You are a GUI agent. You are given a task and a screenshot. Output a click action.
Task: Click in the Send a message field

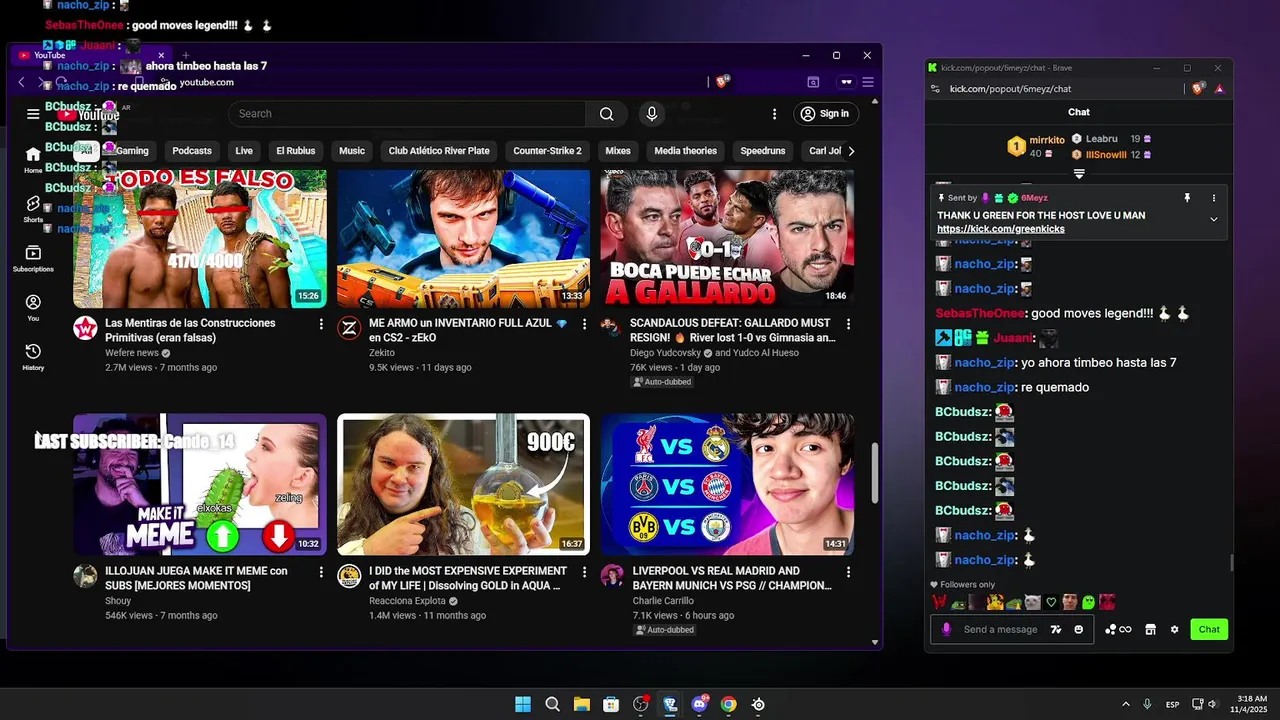[1000, 629]
